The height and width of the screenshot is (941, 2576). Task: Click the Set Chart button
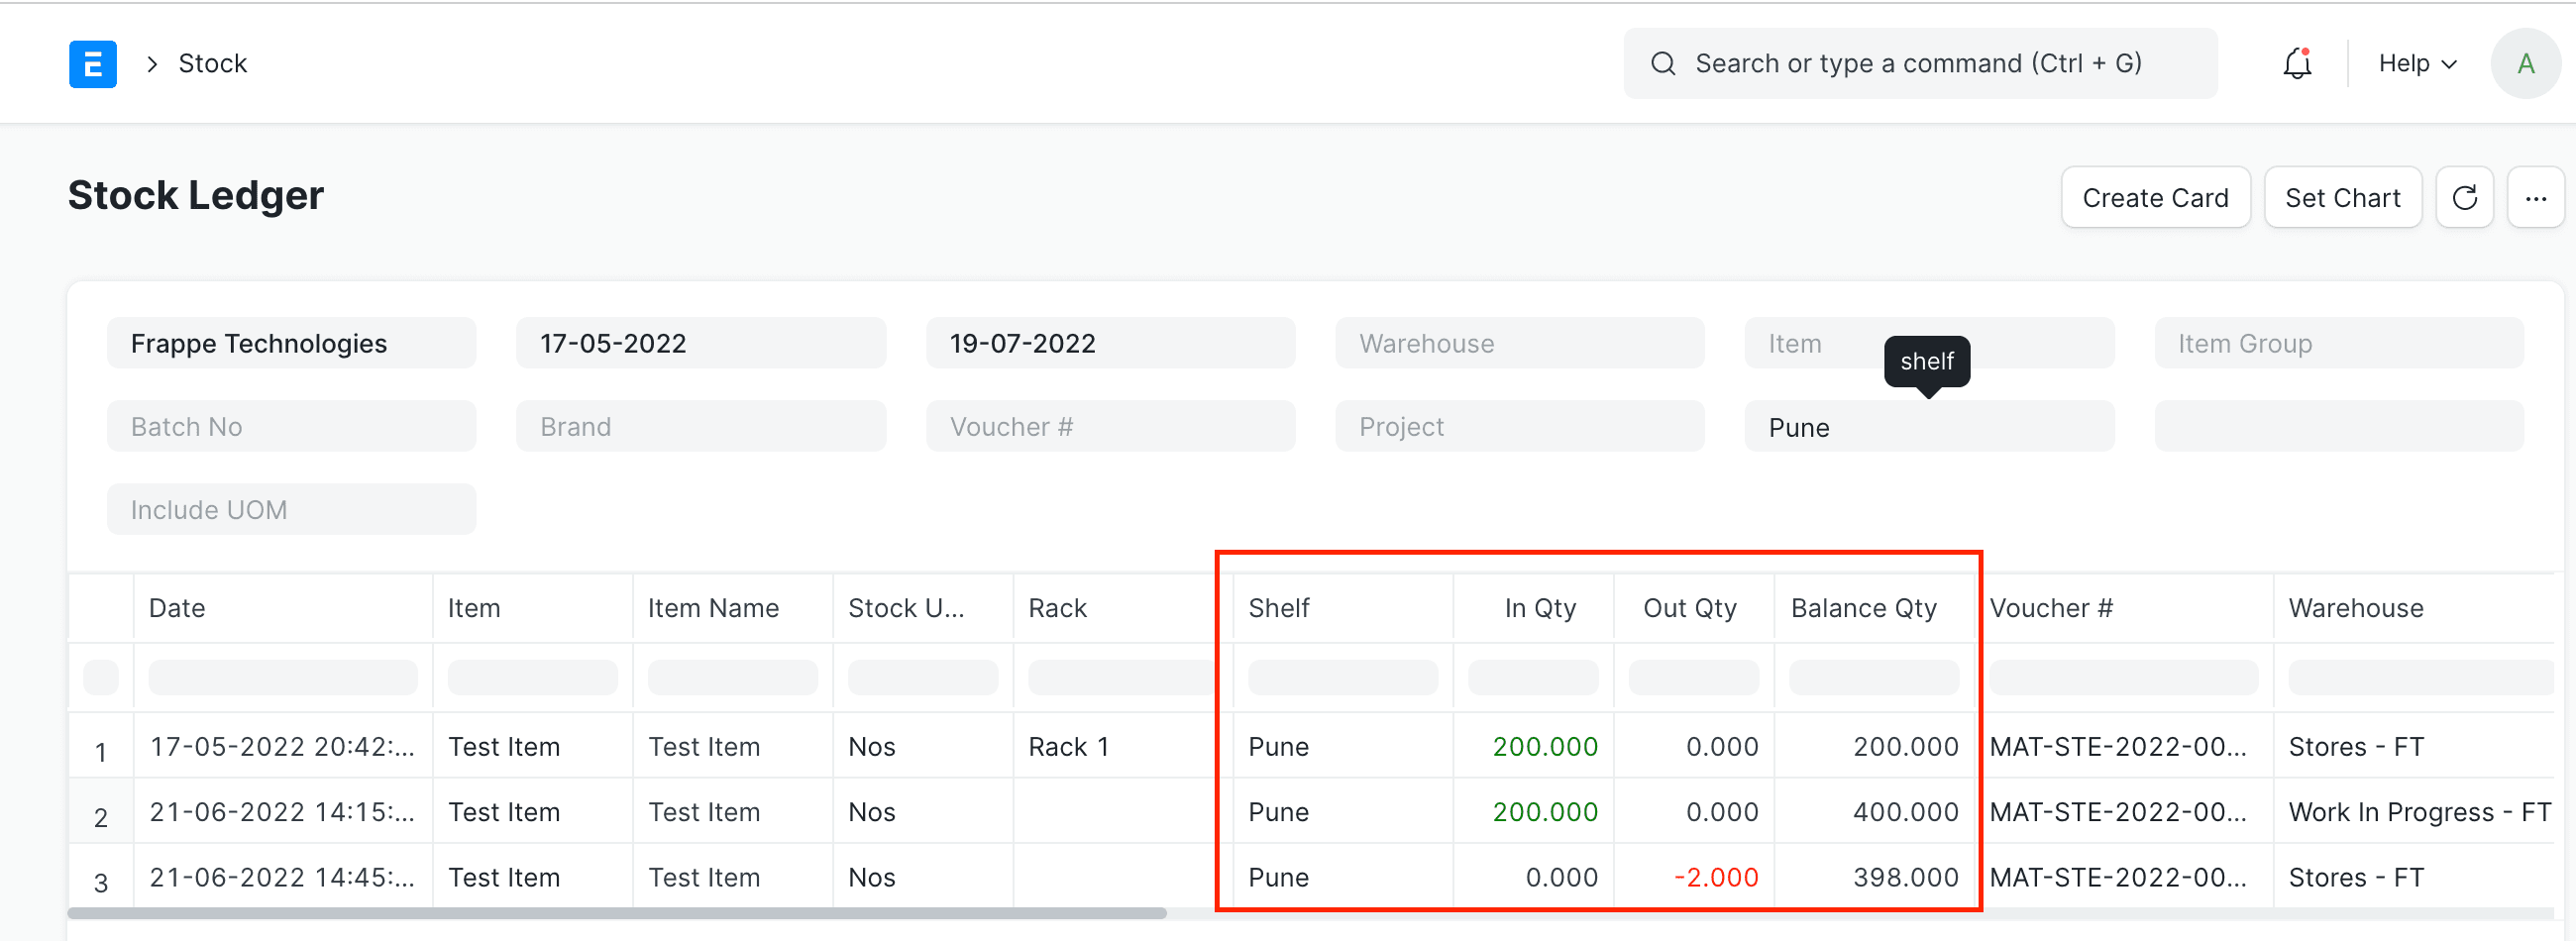coord(2342,197)
